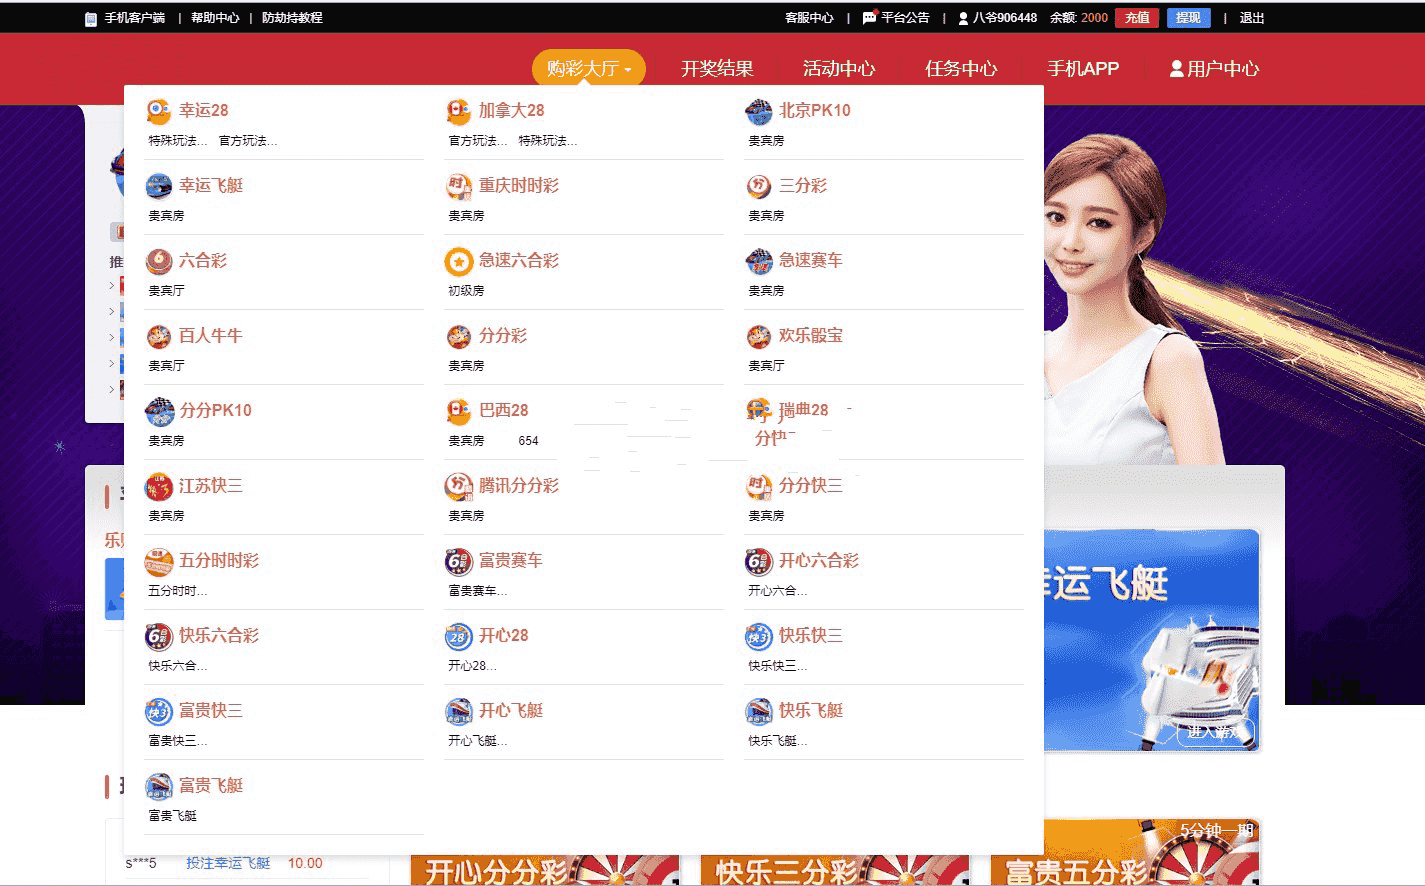Open the 江苏快三 icon
Image resolution: width=1425 pixels, height=886 pixels.
click(158, 486)
